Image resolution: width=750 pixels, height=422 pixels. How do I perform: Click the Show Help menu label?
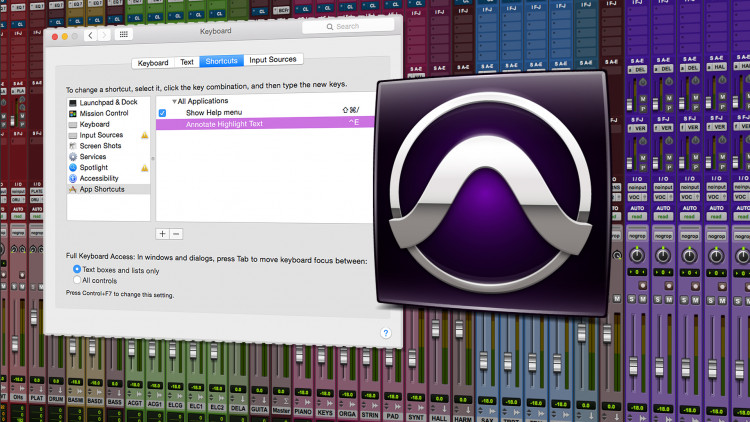(214, 112)
